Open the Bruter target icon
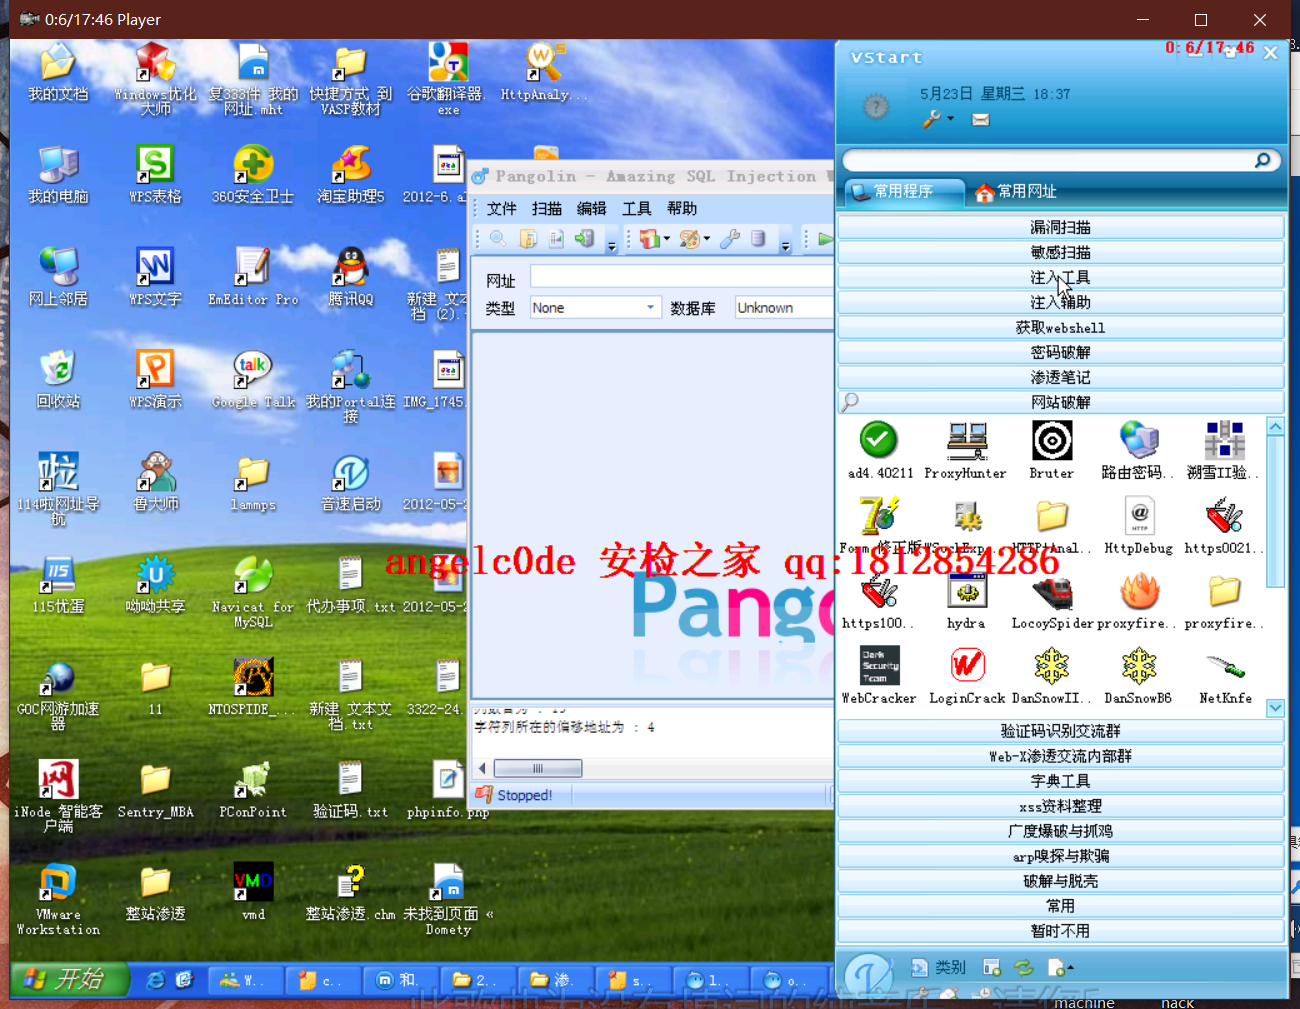Screen dimensions: 1300x1009 [x=1052, y=440]
